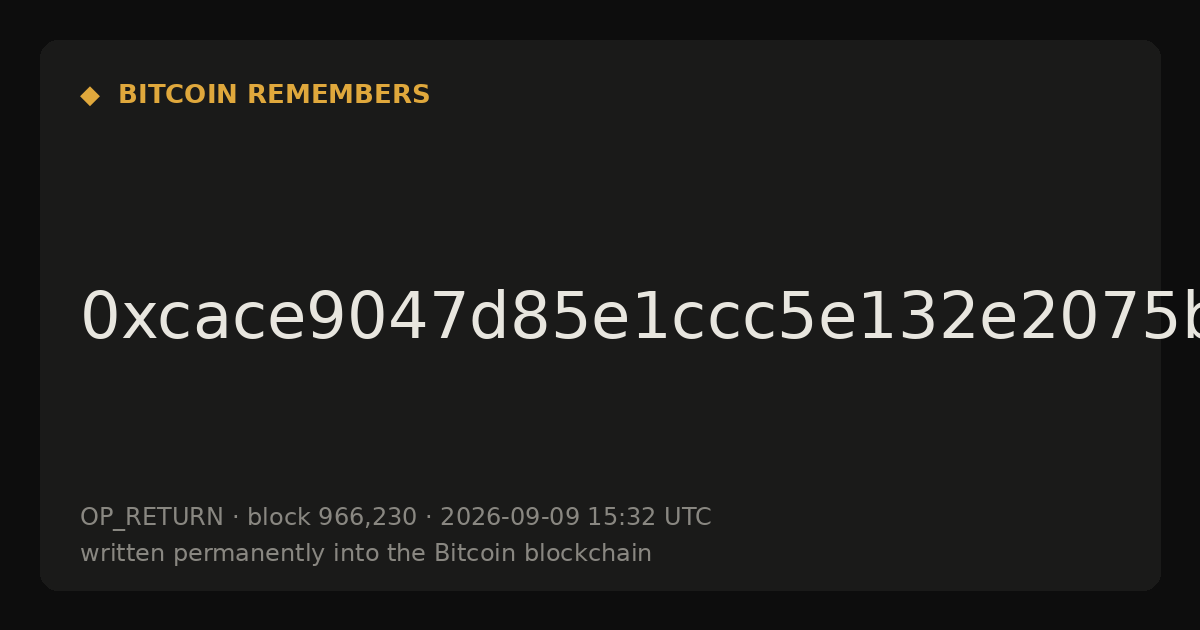Click the dot separator after OP_RETURN

pyautogui.click(x=235, y=518)
